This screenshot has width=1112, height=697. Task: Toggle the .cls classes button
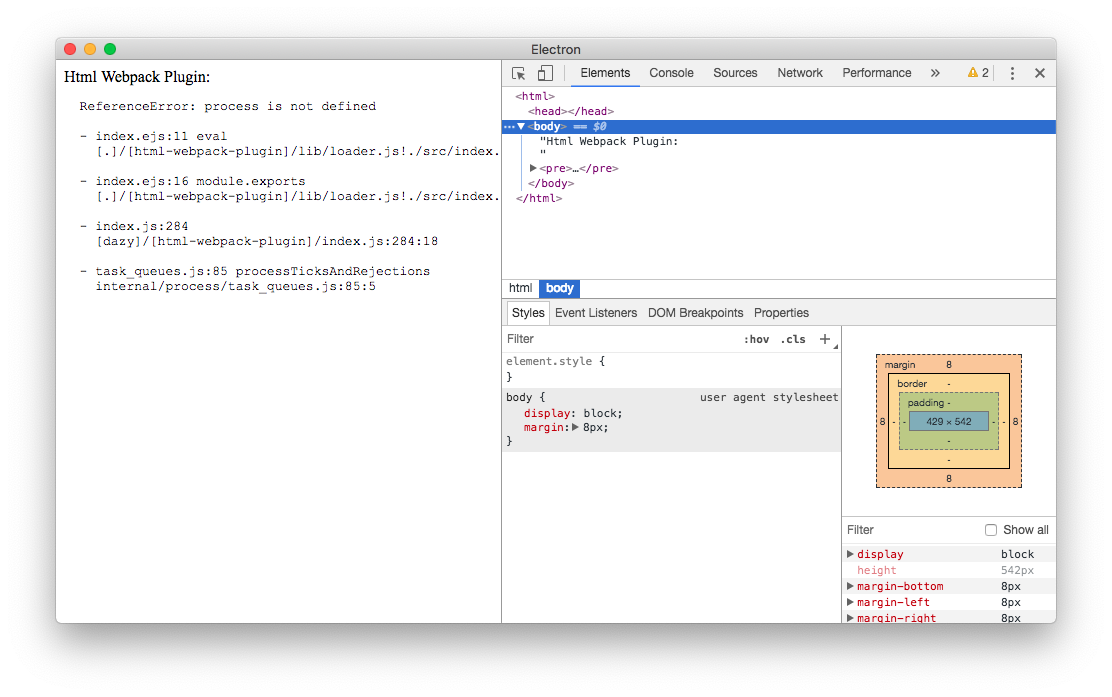(x=793, y=340)
